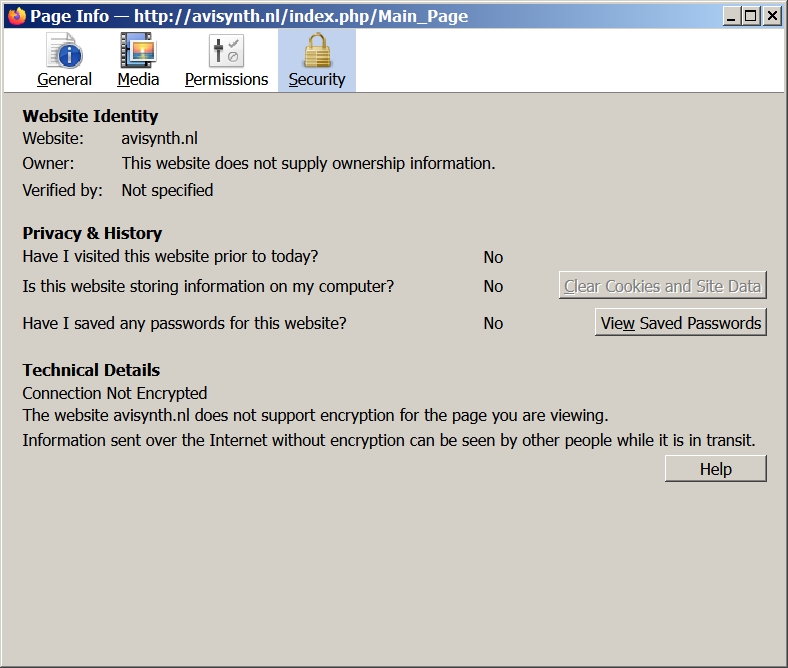The image size is (788, 668).
Task: Close the Page Info window
Action: click(x=771, y=16)
